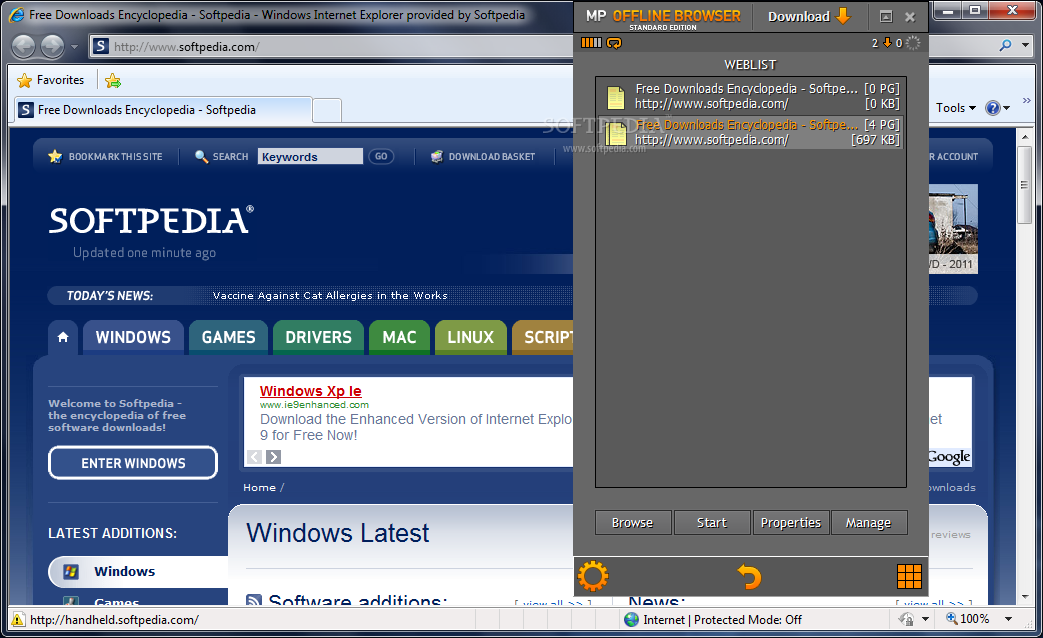Click the page vertical scrollbar thumb

coord(1025,184)
